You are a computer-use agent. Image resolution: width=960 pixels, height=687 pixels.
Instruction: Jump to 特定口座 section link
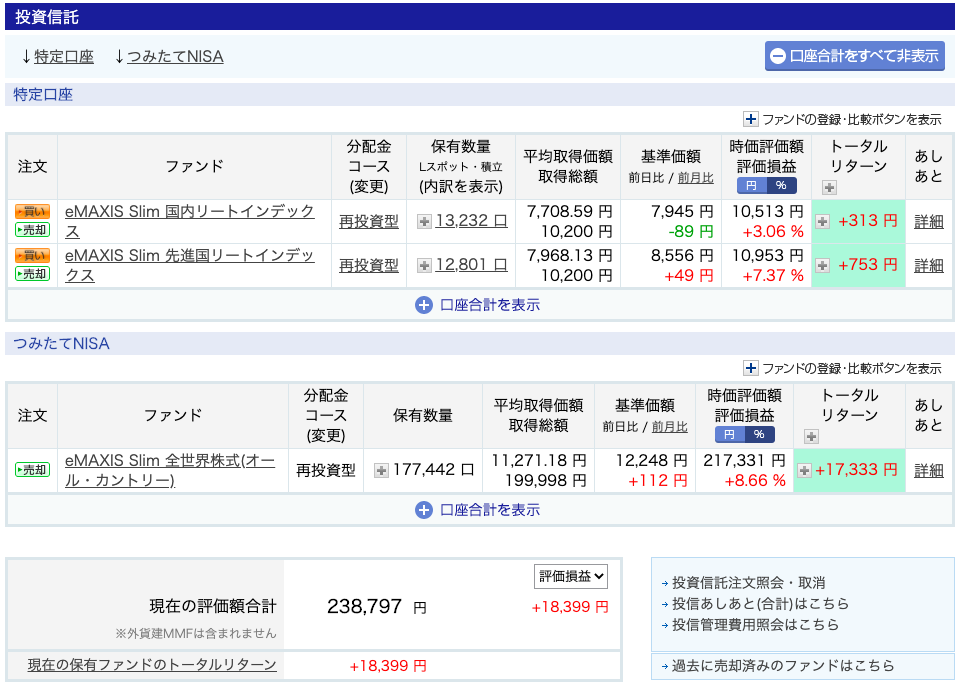[64, 57]
